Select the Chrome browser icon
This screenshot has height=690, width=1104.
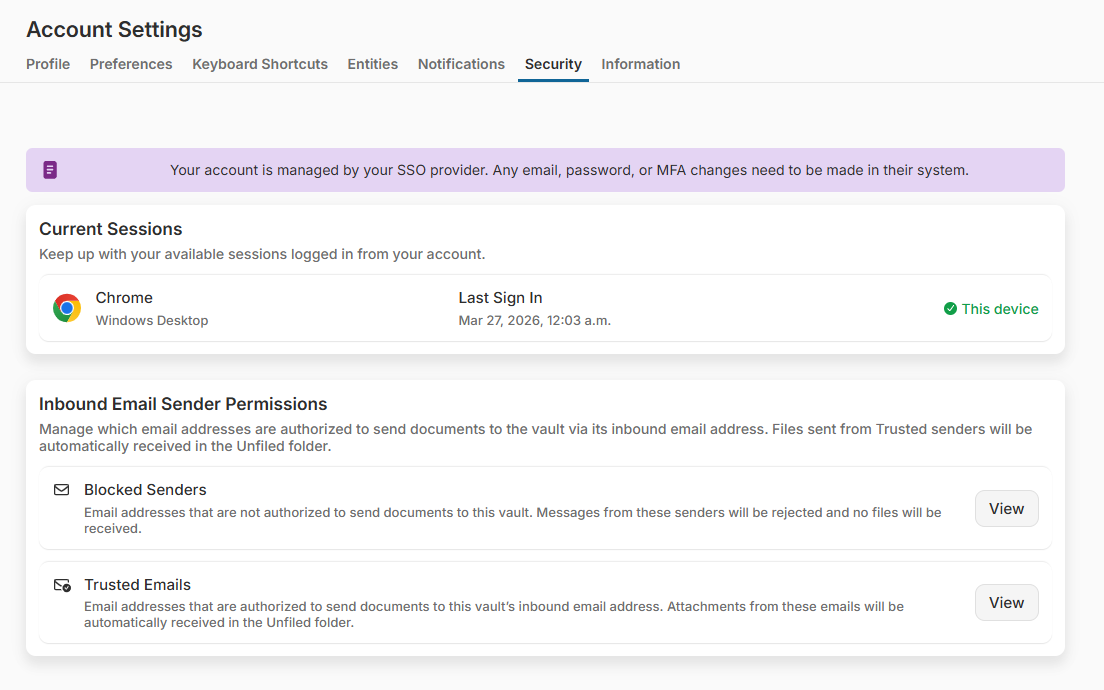click(66, 308)
